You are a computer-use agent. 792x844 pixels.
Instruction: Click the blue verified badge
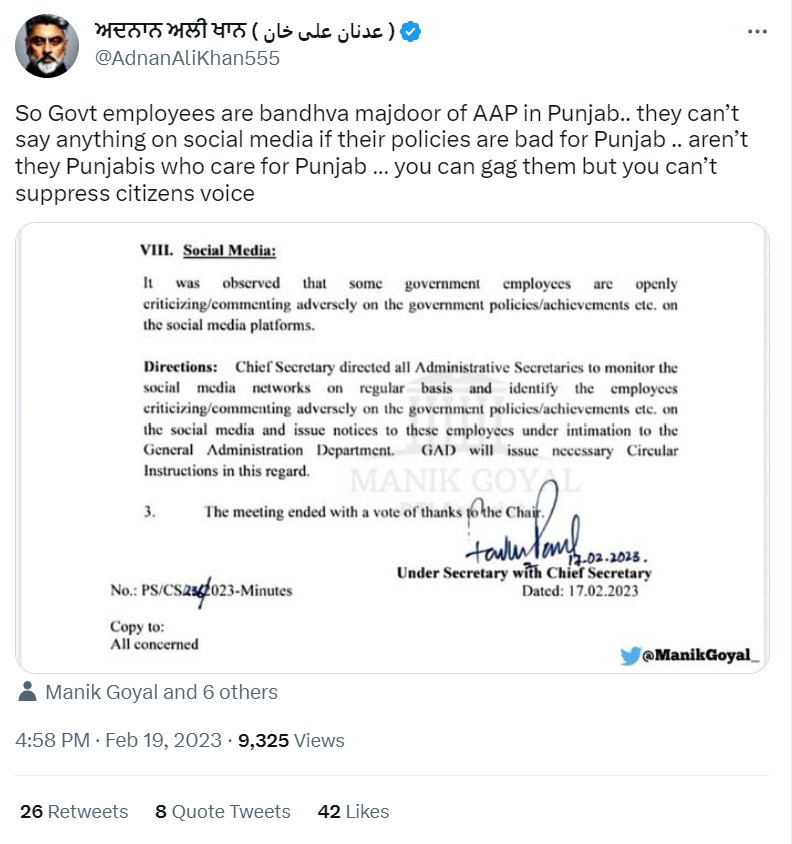(x=411, y=32)
